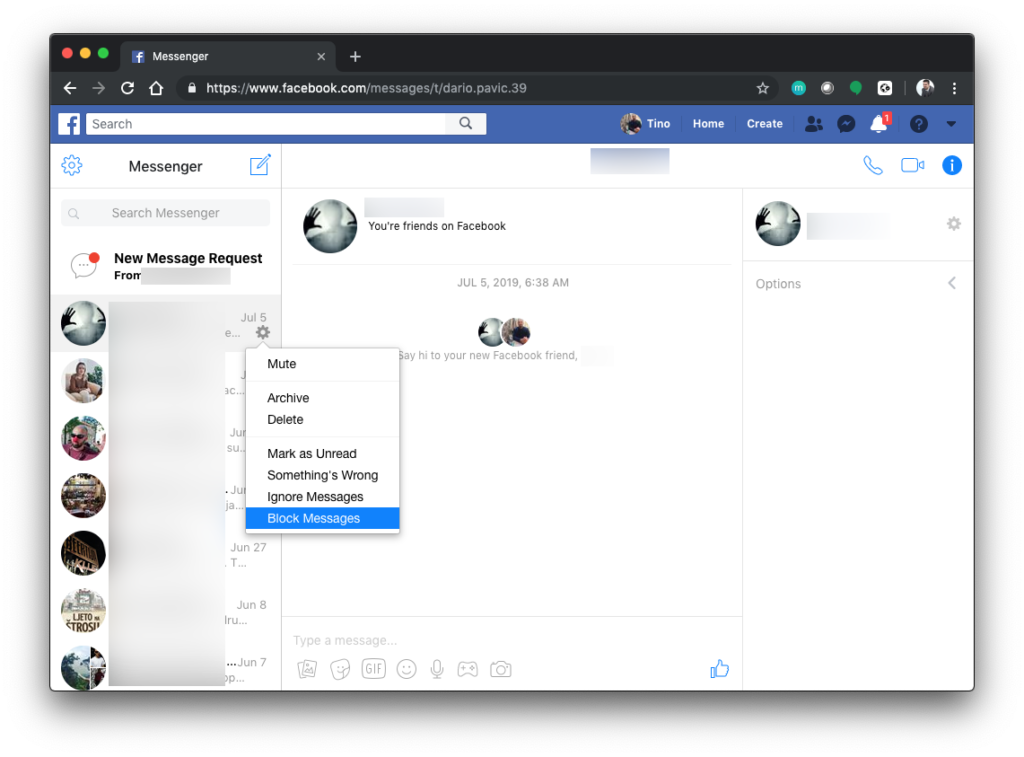Viewport: 1024px width, 757px height.
Task: Go to Facebook Home link
Action: (708, 124)
